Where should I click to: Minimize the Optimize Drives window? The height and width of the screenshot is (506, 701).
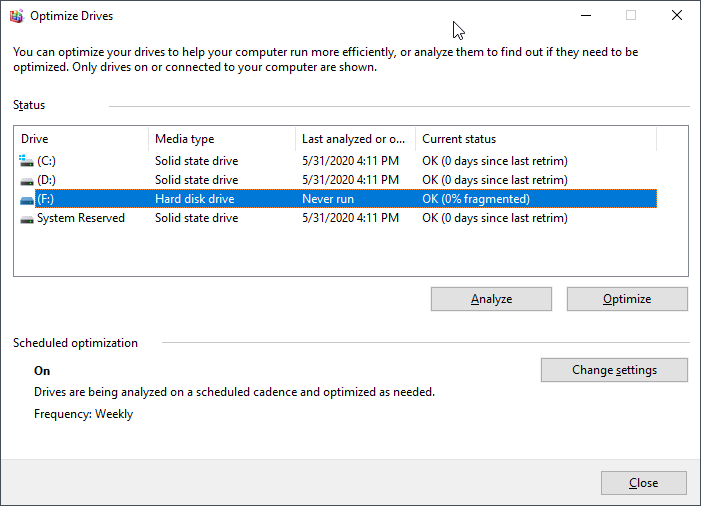pos(585,15)
